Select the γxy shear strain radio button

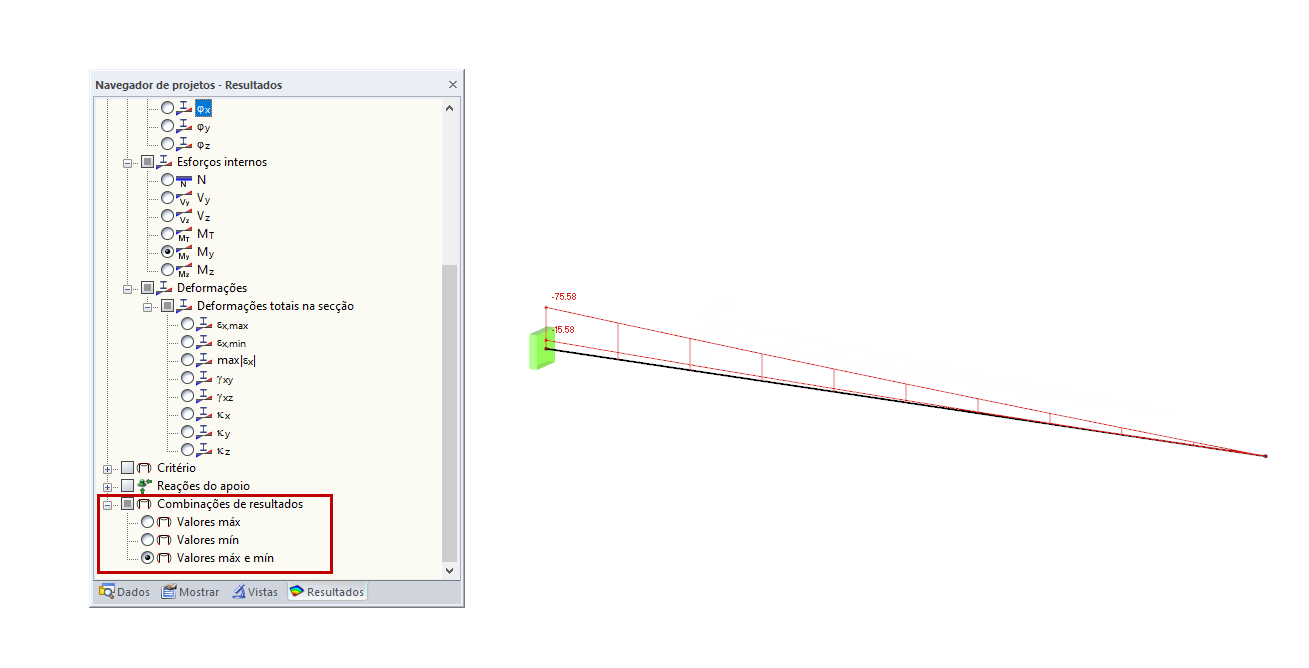click(x=187, y=378)
